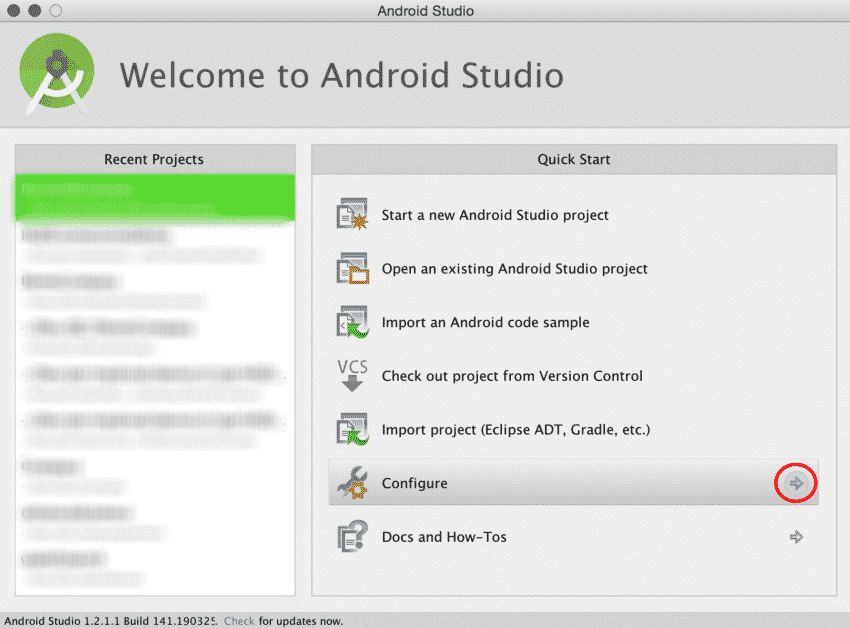Minimize the Android Studio welcome window

(x=35, y=10)
